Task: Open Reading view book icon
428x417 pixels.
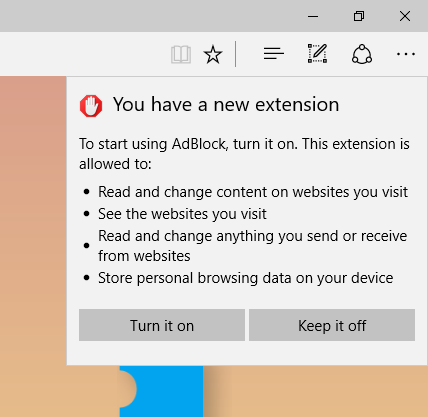Action: (x=181, y=54)
